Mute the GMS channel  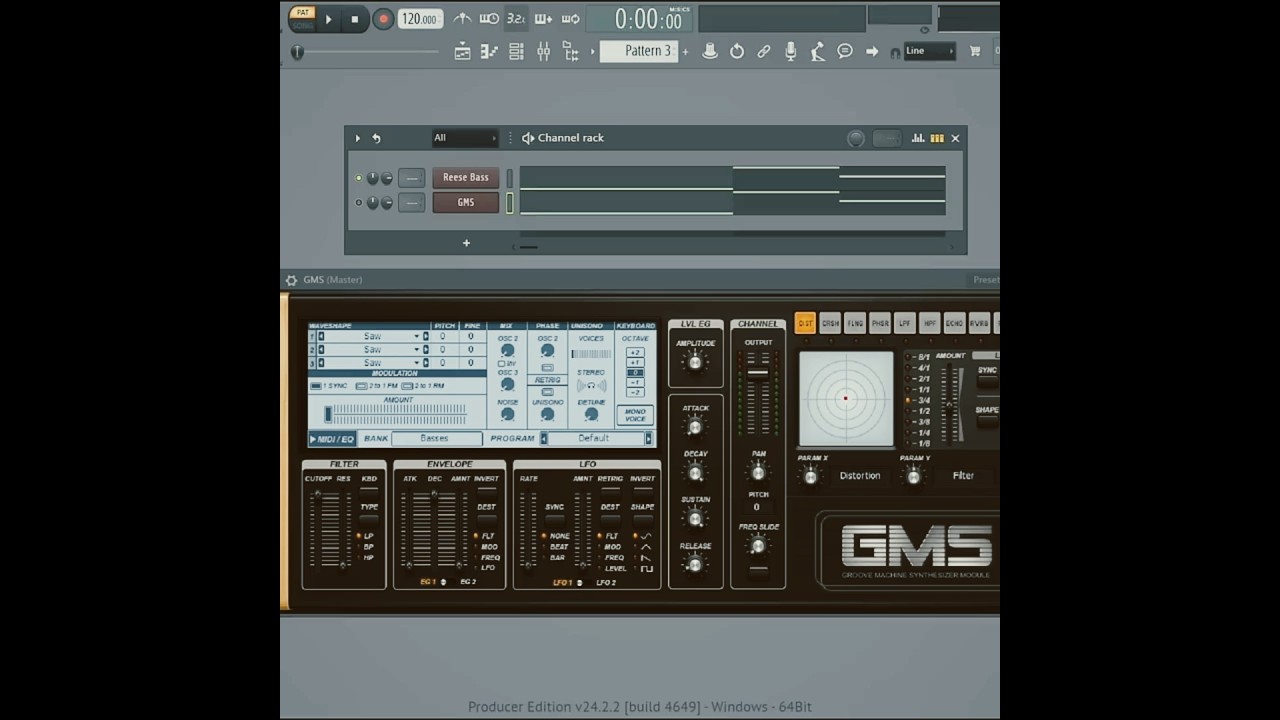click(359, 203)
